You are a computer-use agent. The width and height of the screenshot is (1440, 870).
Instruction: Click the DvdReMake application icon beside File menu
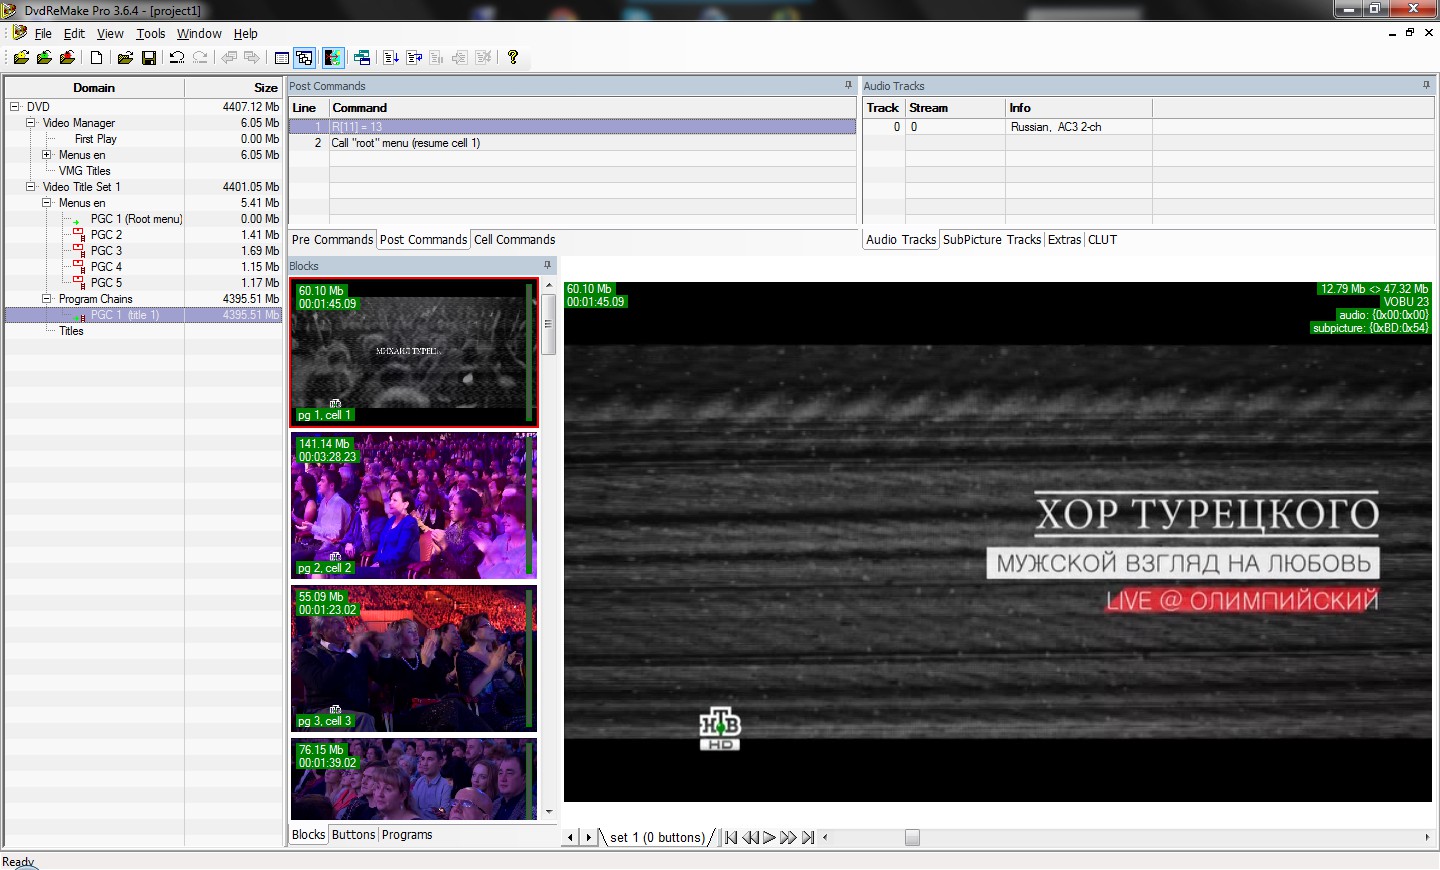(20, 33)
